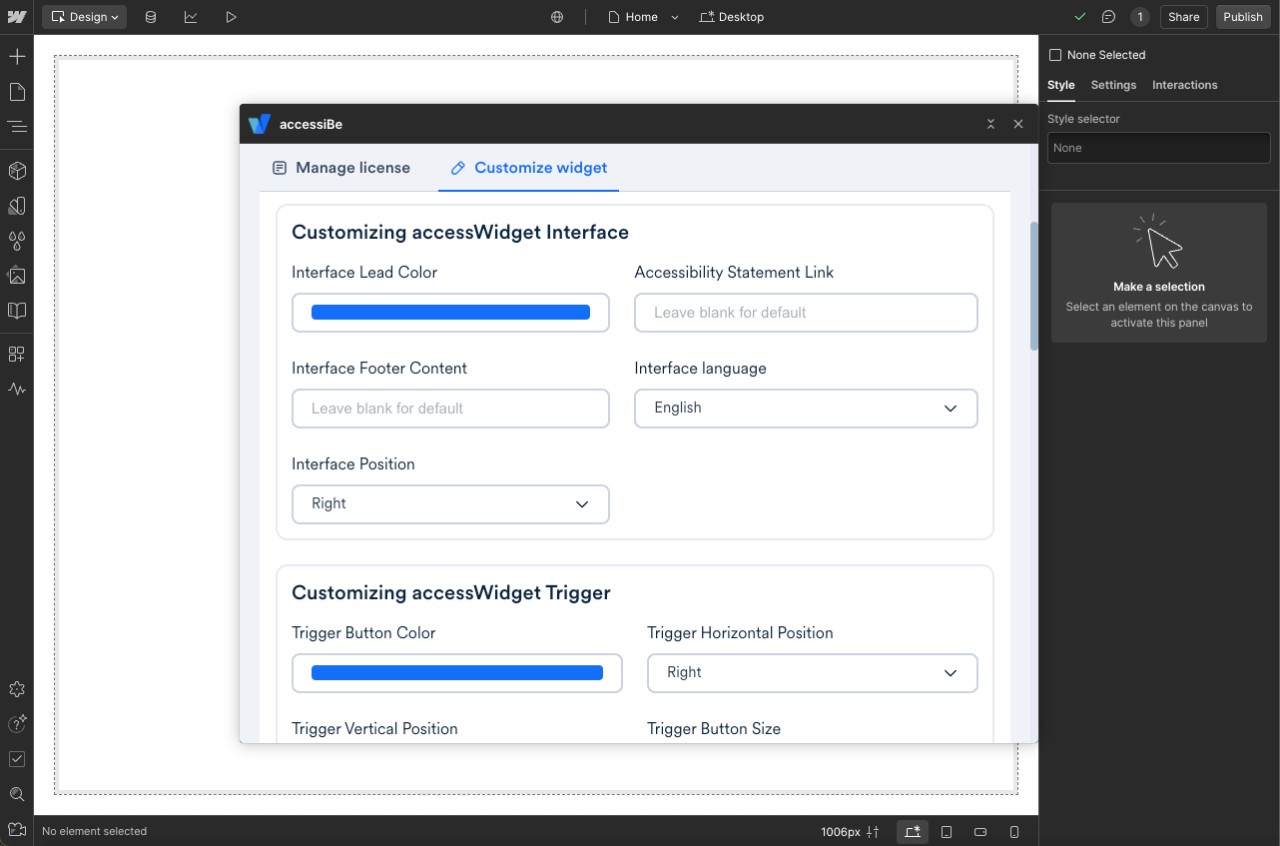
Task: Click the Interface Footer Content field
Action: [450, 408]
